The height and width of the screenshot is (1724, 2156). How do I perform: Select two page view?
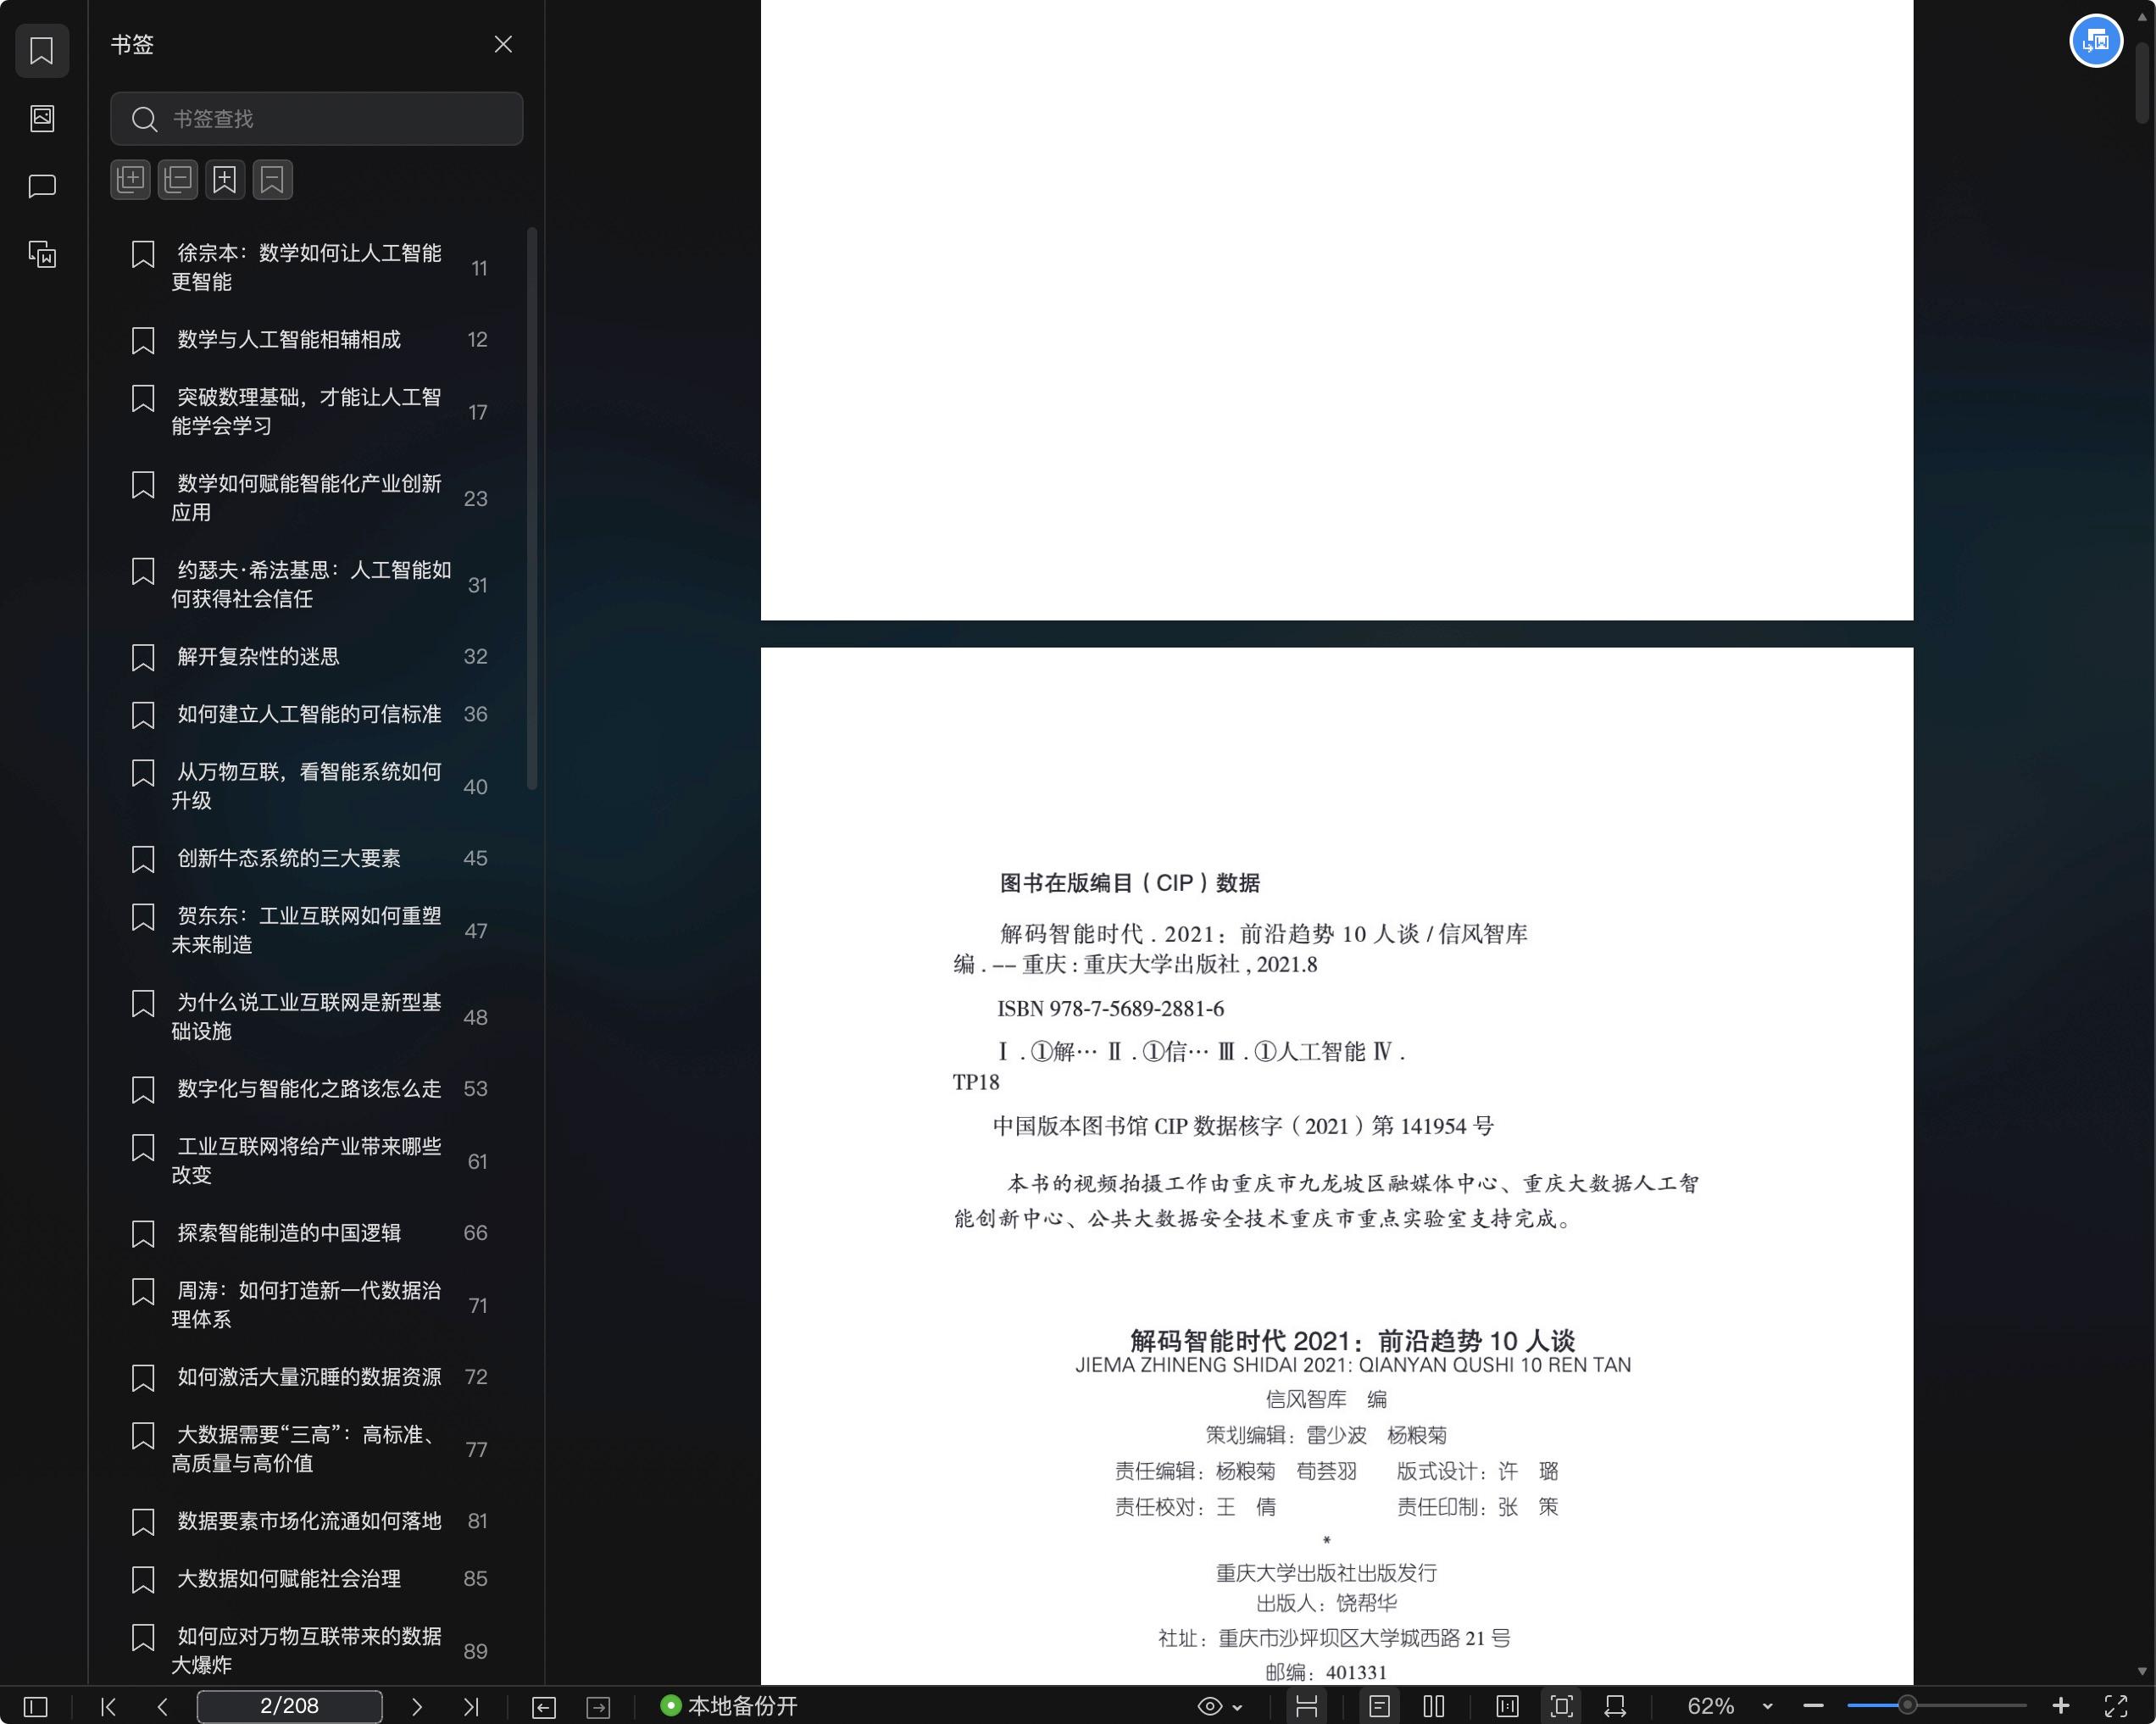(x=1434, y=1706)
